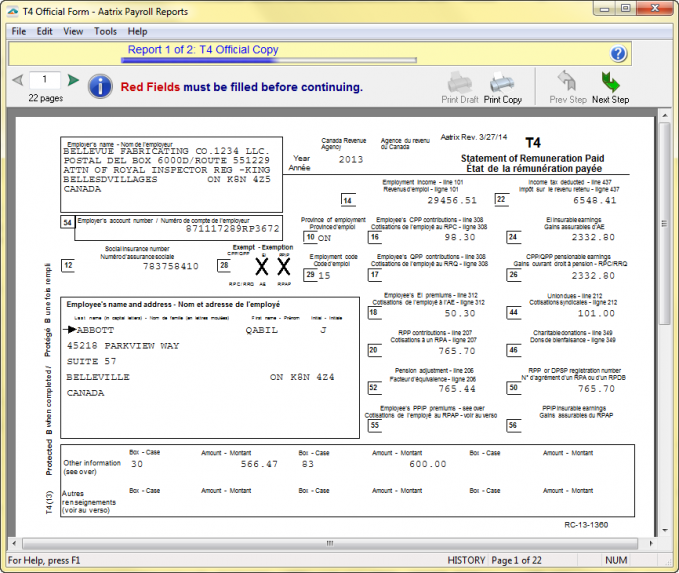This screenshot has height=573, width=679.
Task: Click the scroll up arrow
Action: pos(665,115)
